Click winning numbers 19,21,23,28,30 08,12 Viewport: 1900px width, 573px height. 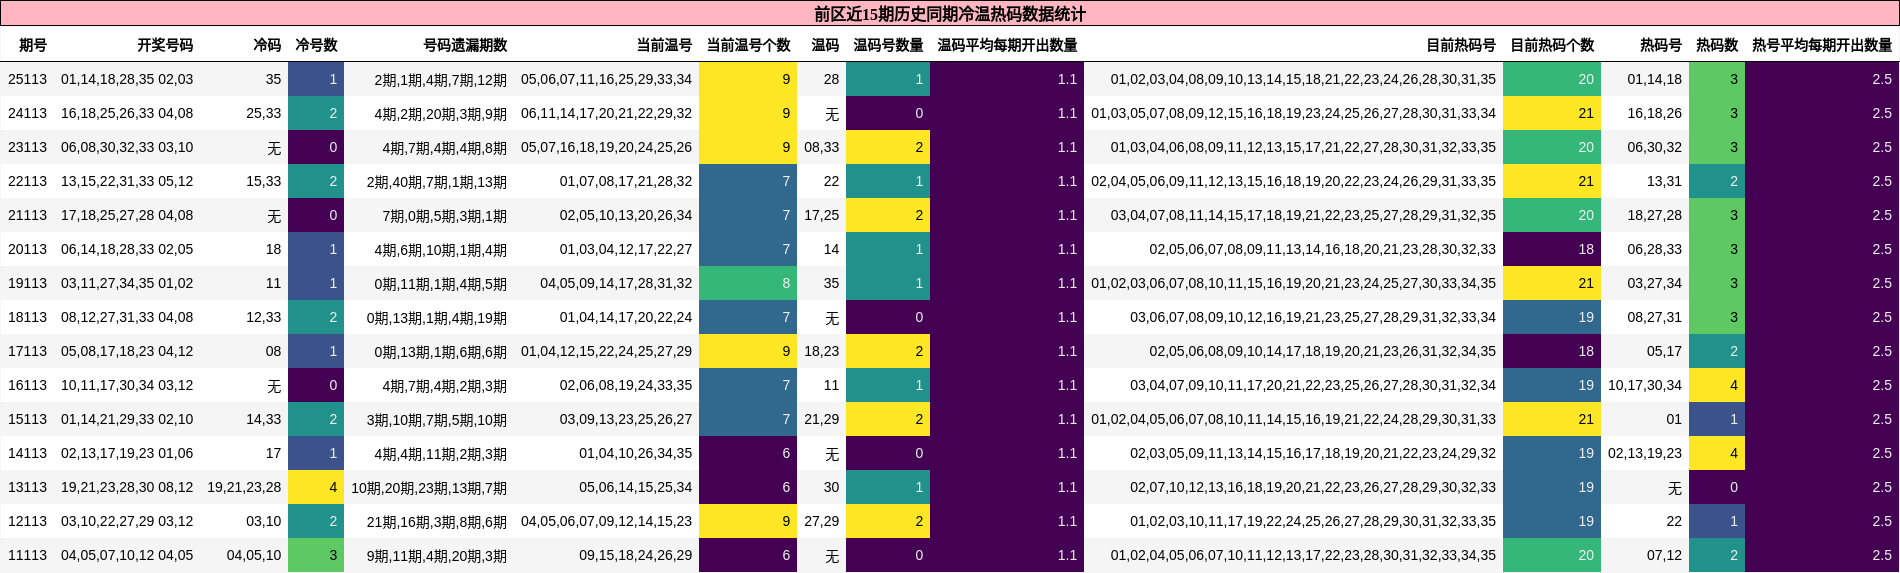pos(127,487)
